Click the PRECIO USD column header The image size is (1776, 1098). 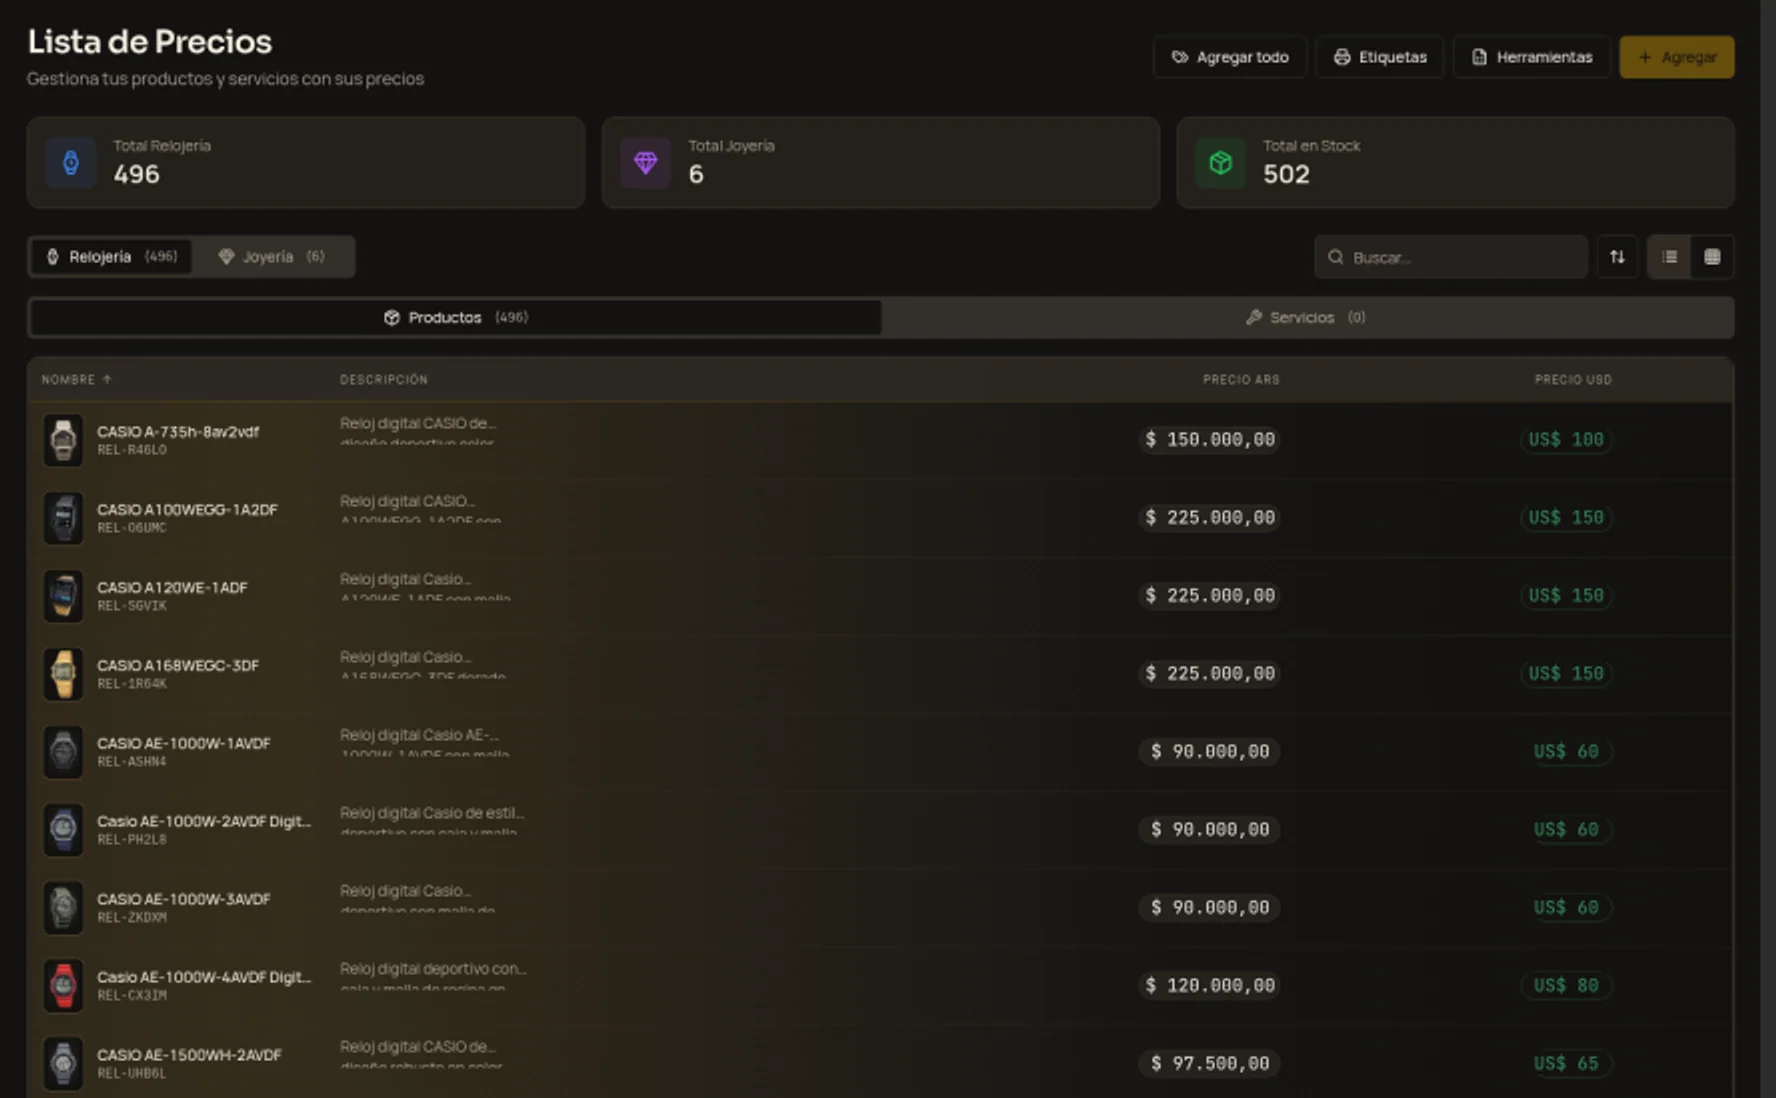(1573, 380)
